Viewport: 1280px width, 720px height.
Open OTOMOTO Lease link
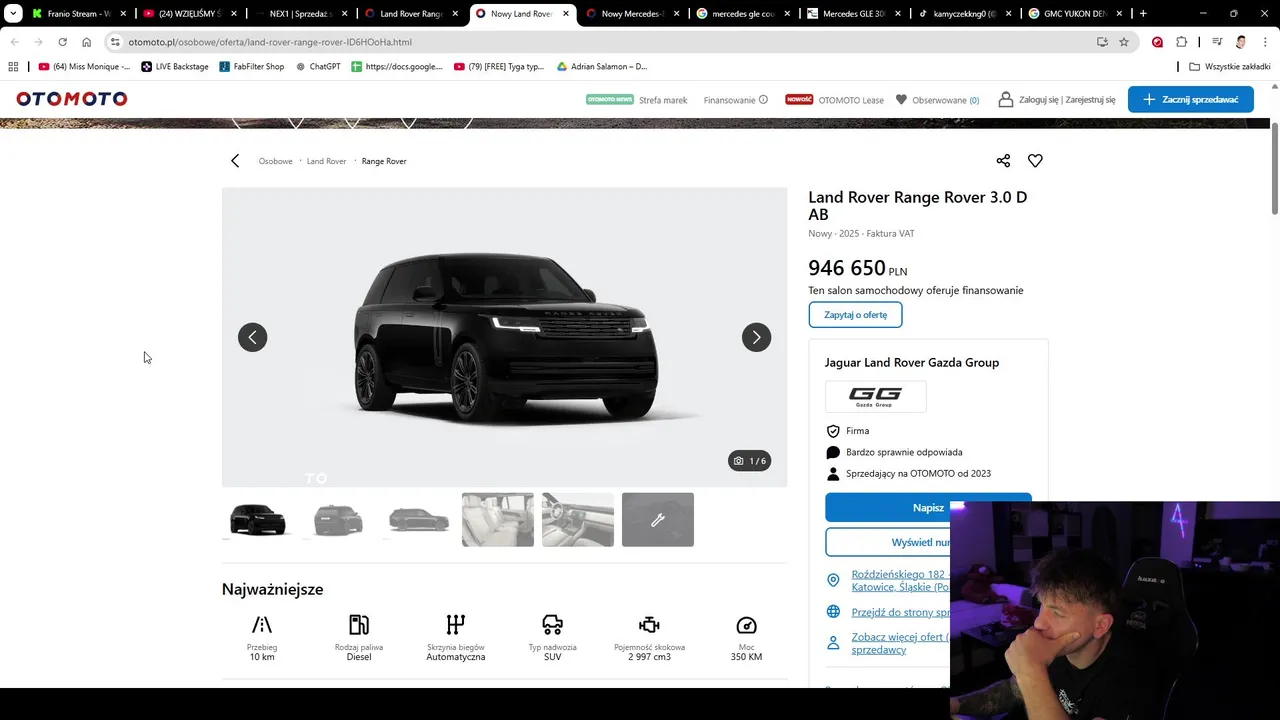[x=851, y=100]
